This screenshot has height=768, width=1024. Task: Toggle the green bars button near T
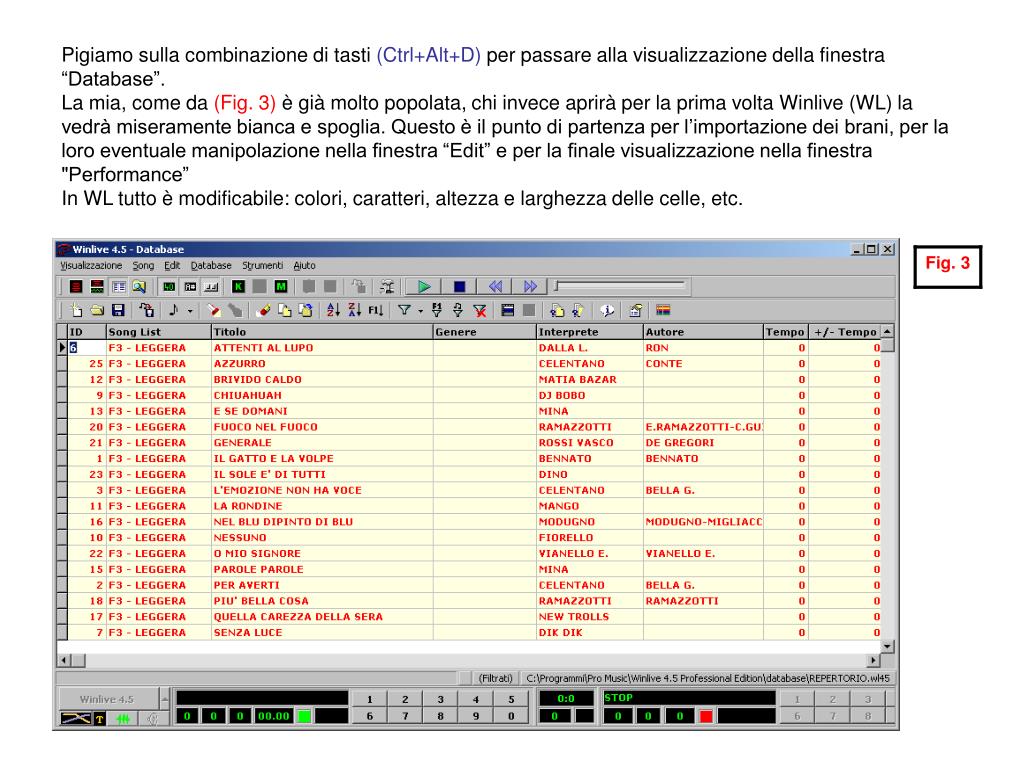(x=123, y=719)
